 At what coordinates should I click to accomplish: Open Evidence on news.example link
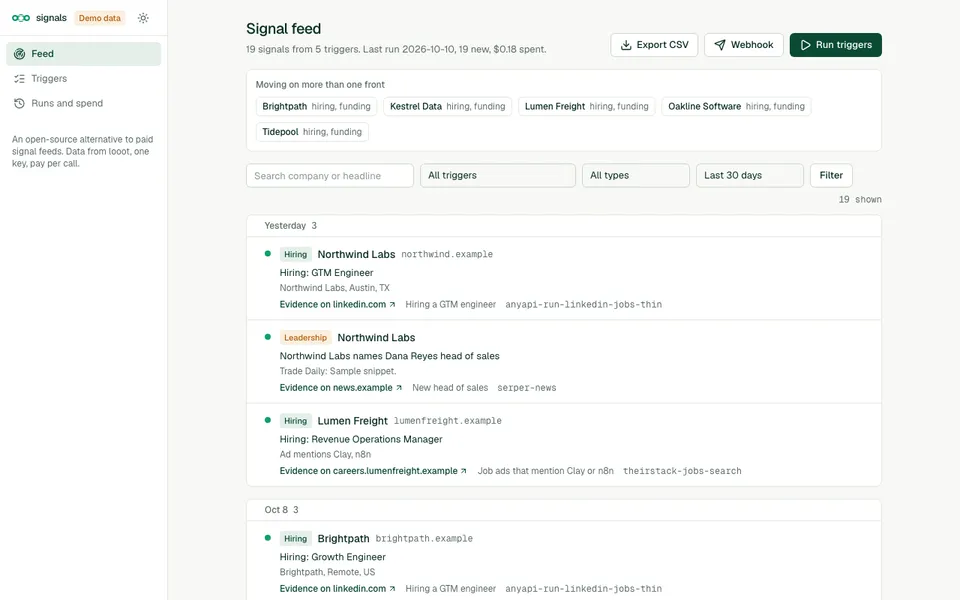[x=340, y=388]
